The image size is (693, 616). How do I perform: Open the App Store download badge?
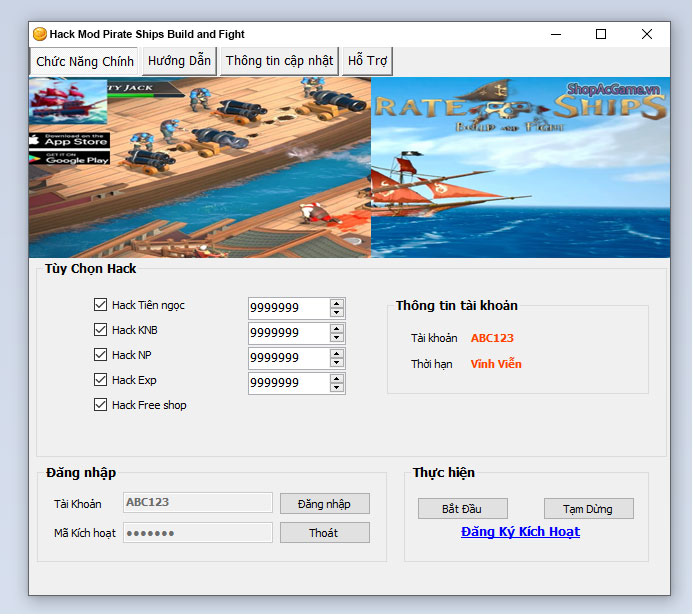69,141
